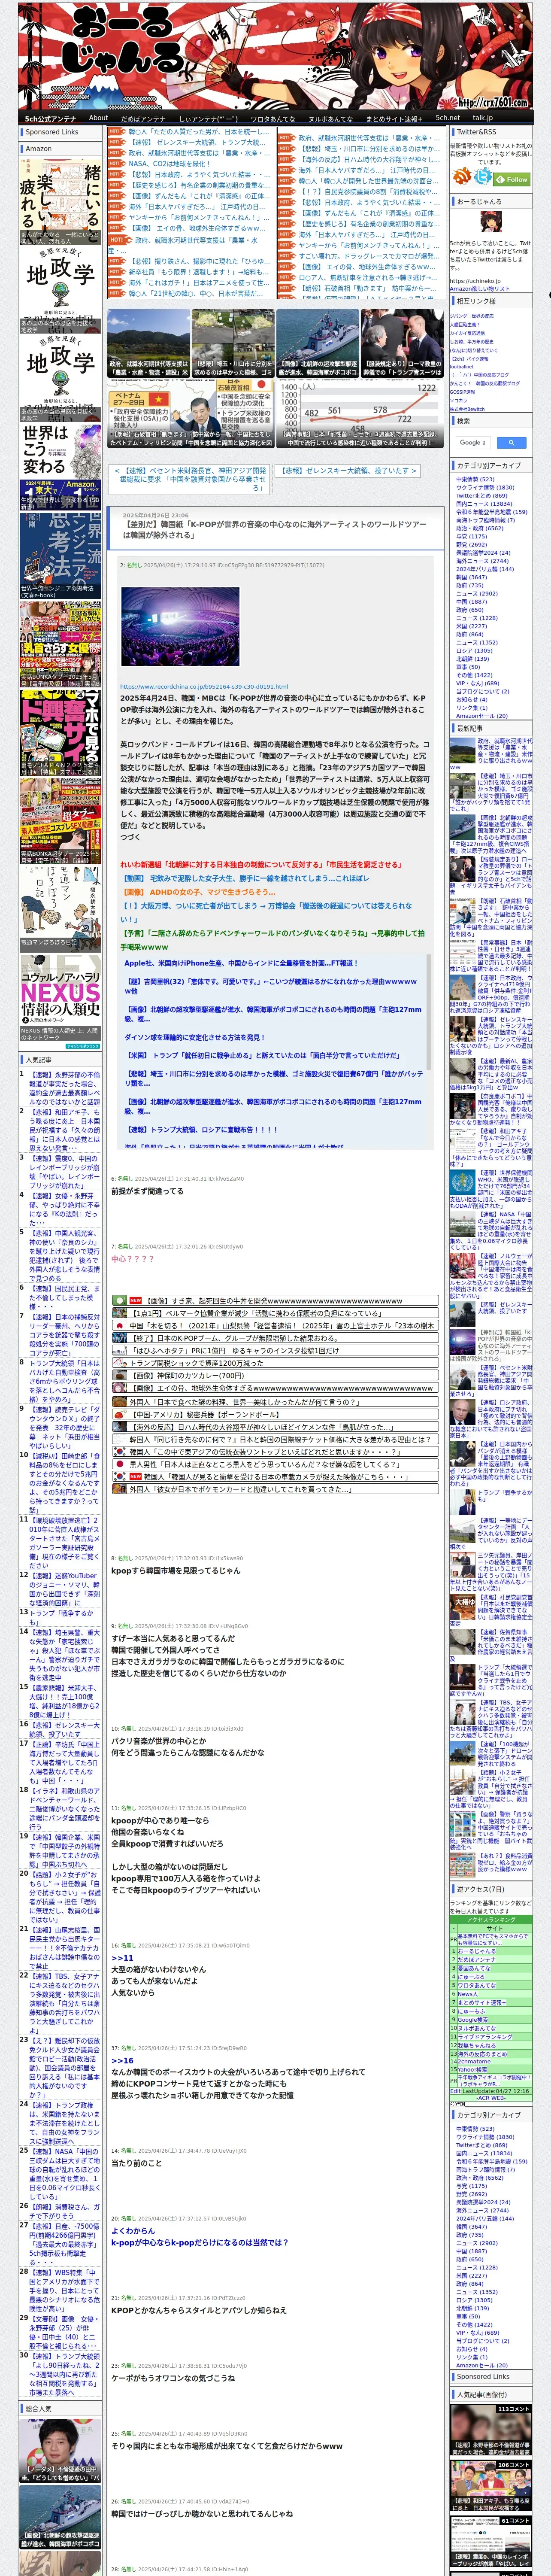Open https://uchineko.jp link in sidebar
The image size is (551, 2576).
tap(475, 281)
